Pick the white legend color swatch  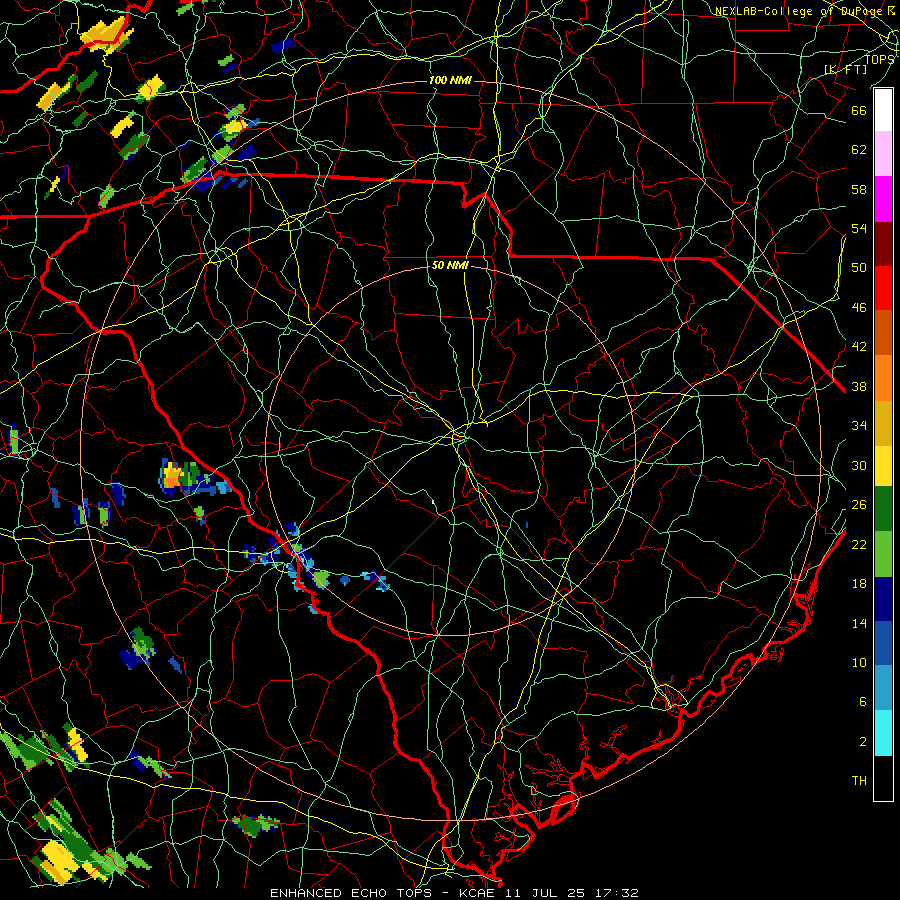(x=883, y=110)
